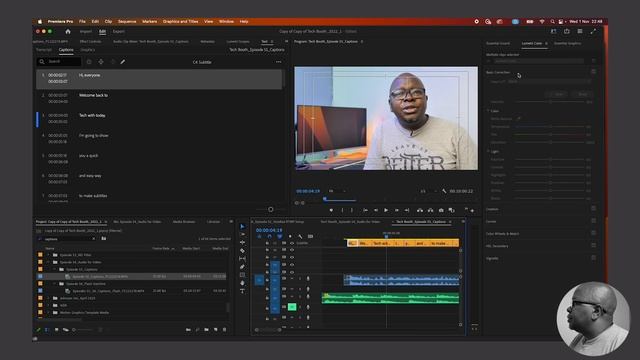The image size is (640, 360).
Task: Click the trash Clear icon in Project panel
Action: click(224, 329)
